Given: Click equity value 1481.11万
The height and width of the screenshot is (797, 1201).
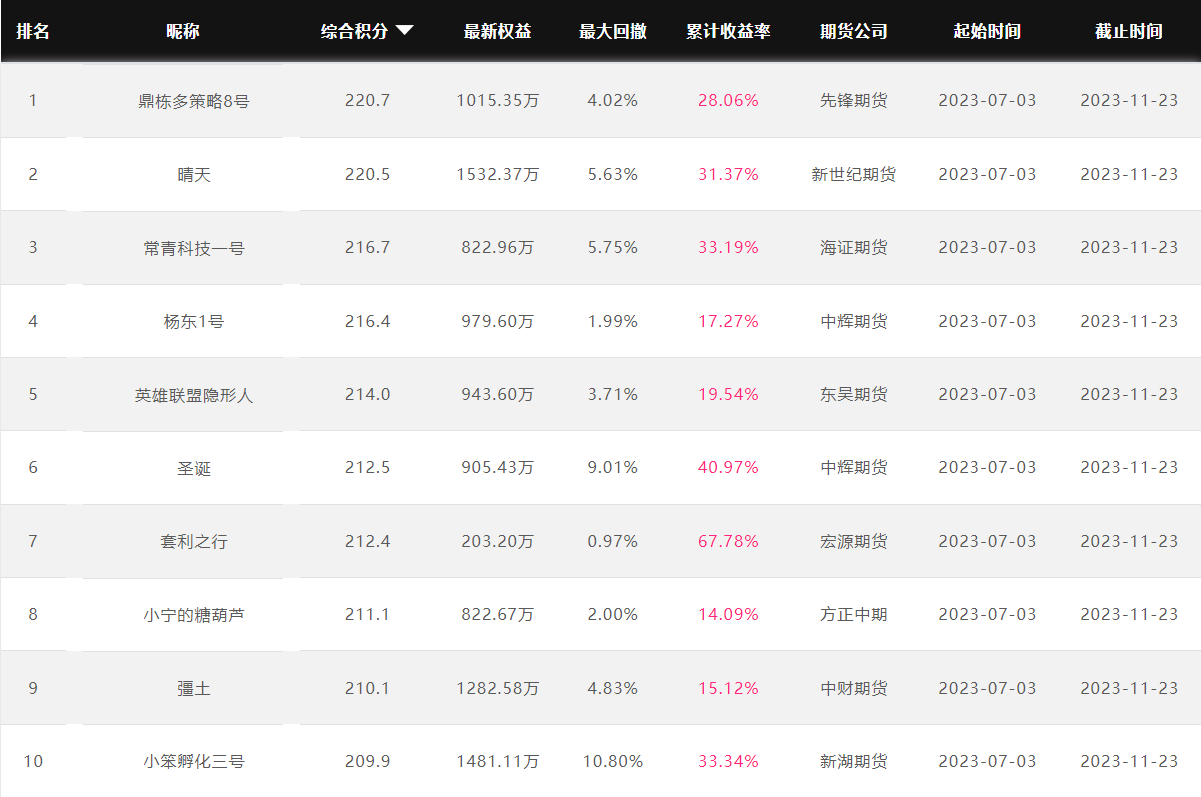Looking at the screenshot, I should pyautogui.click(x=498, y=761).
